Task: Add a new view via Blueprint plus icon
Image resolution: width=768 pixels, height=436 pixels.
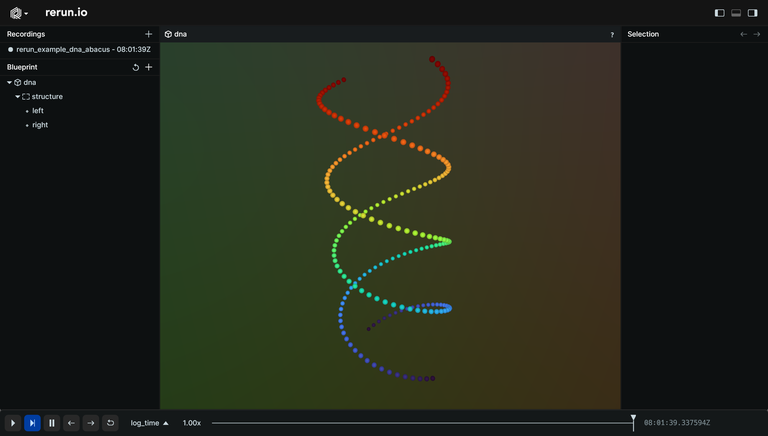Action: pos(149,67)
